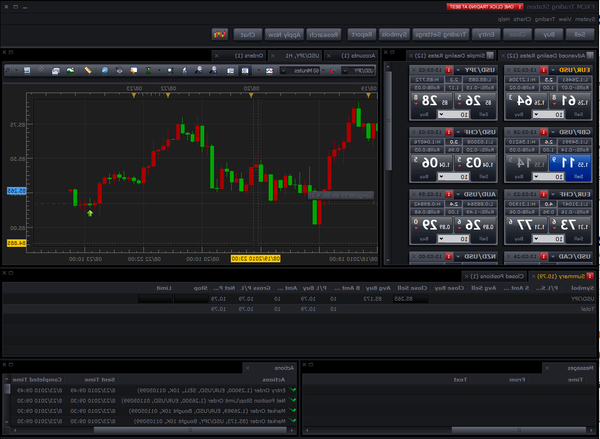600x439 pixels.
Task: Click blue GBP/USD Sell price tile 1.55 11
Action: 570,163
